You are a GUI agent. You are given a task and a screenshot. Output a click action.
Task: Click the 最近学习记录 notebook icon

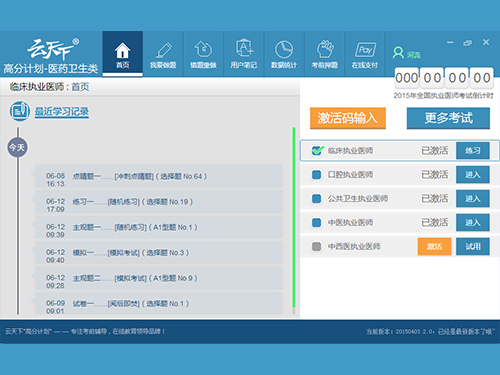[20, 111]
